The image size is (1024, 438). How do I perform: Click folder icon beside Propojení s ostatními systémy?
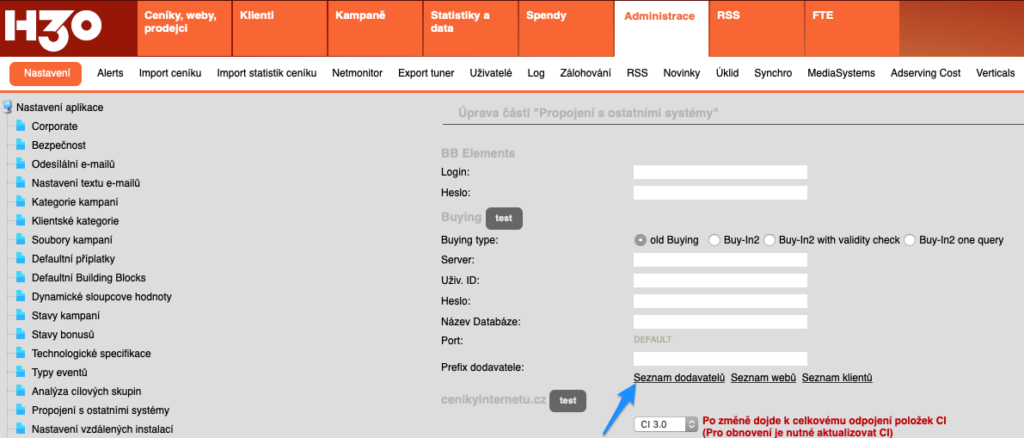[x=20, y=410]
